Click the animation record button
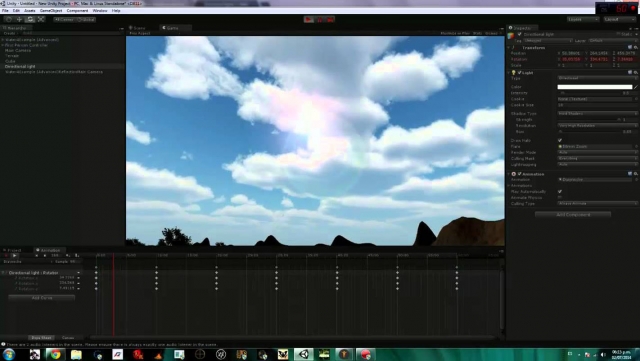The height and width of the screenshot is (361, 640). coord(6,256)
